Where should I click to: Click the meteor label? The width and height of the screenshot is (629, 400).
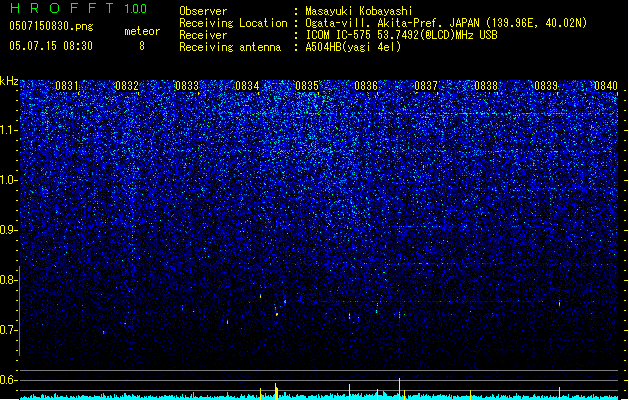pyautogui.click(x=142, y=31)
